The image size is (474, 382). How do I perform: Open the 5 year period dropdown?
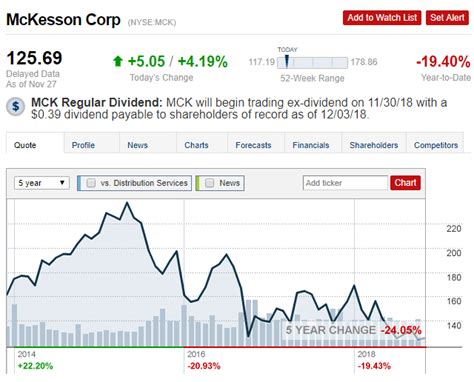[42, 183]
